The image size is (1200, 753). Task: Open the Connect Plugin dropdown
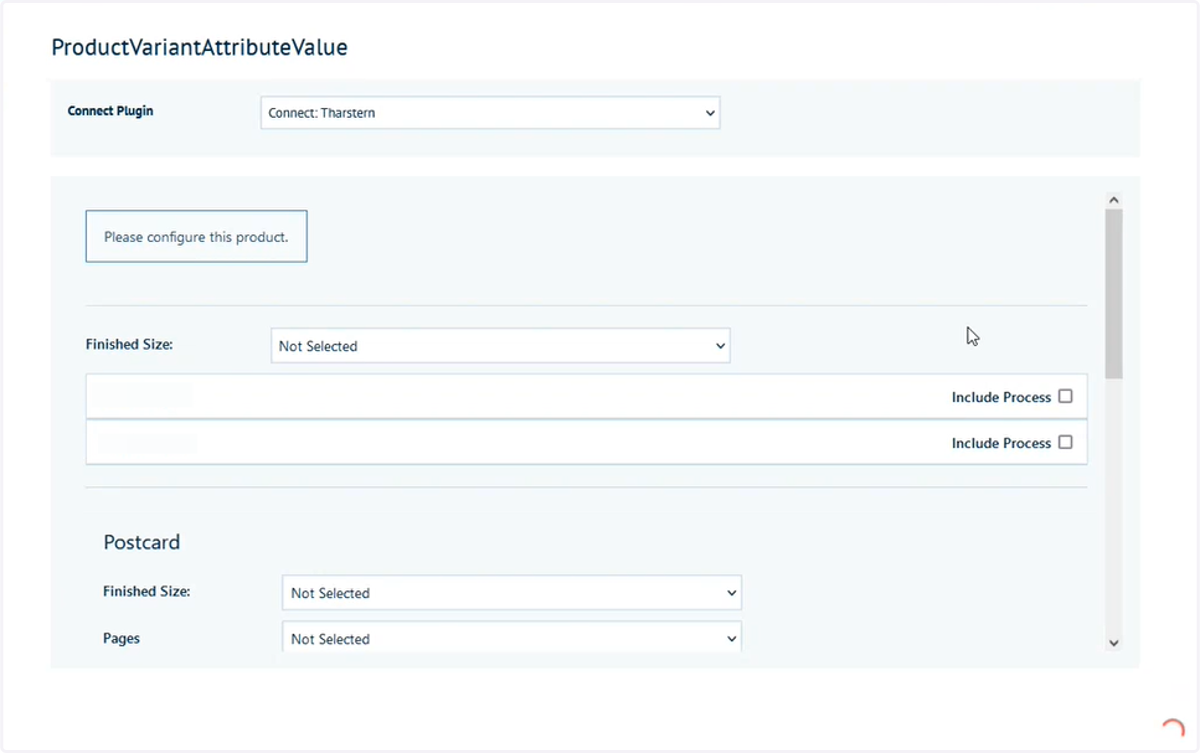[490, 113]
